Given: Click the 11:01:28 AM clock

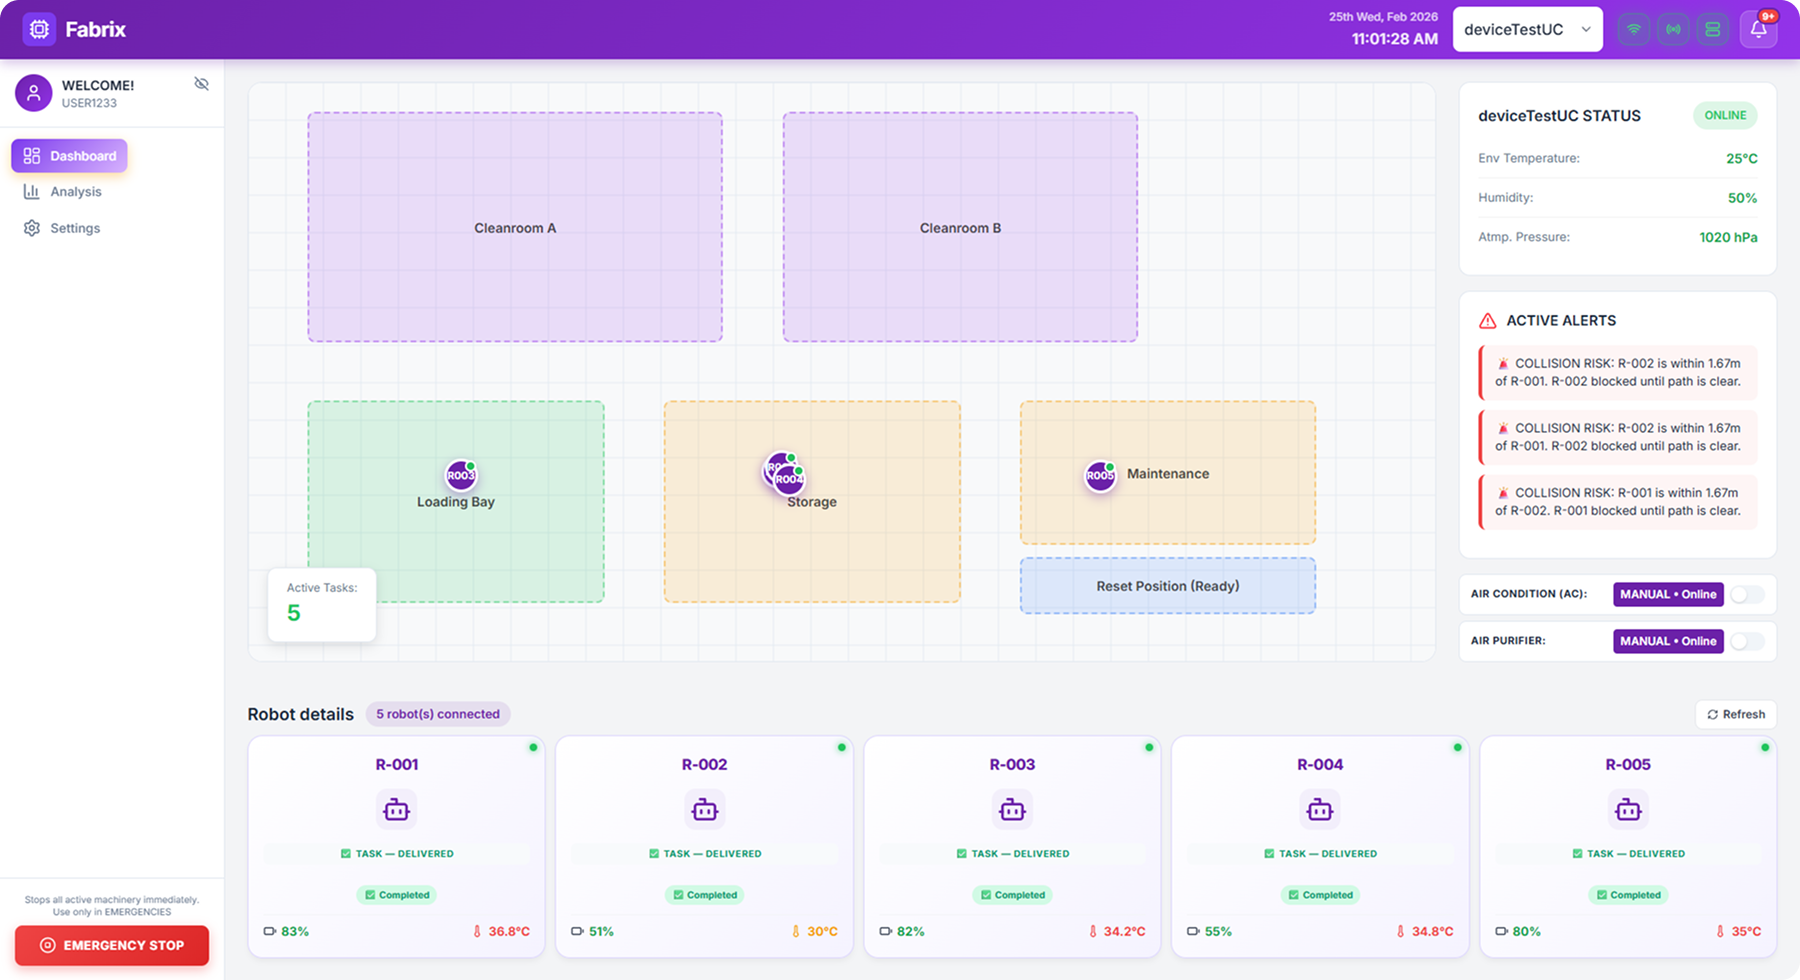Looking at the screenshot, I should click(1394, 39).
